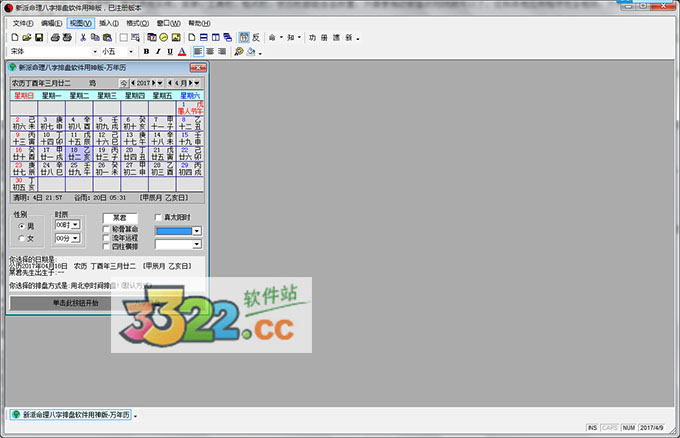Screen dimensions: 680x438
Task: Open the hour 00时 dropdown
Action: (75, 225)
